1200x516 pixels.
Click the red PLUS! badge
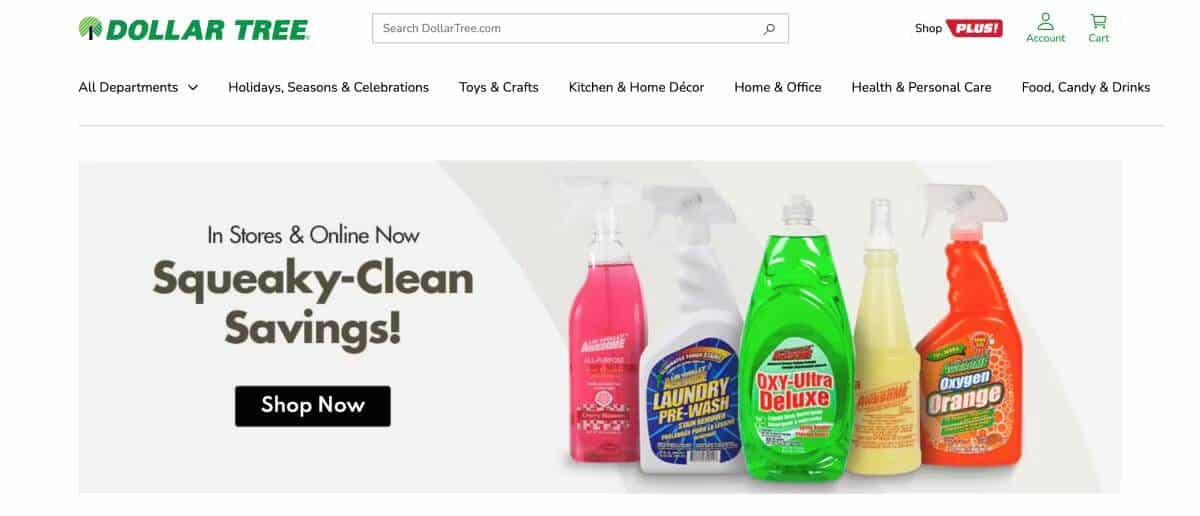tap(974, 28)
